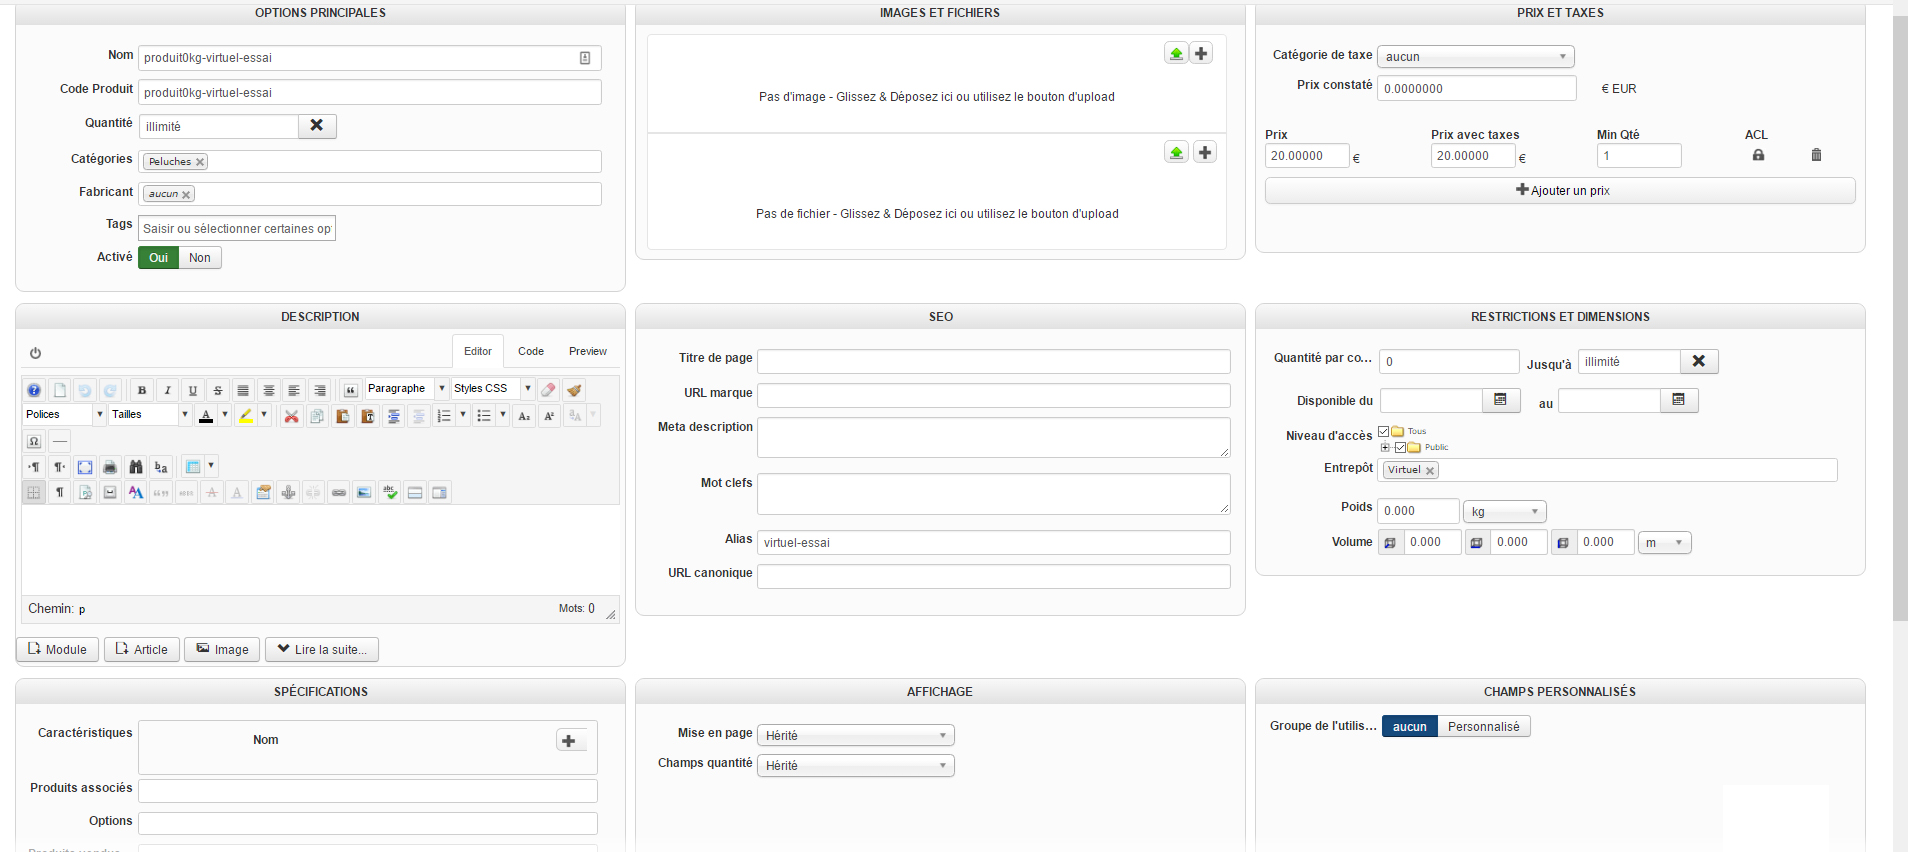This screenshot has width=1908, height=852.
Task: Open the Tailles font size dropdown
Action: (x=150, y=415)
